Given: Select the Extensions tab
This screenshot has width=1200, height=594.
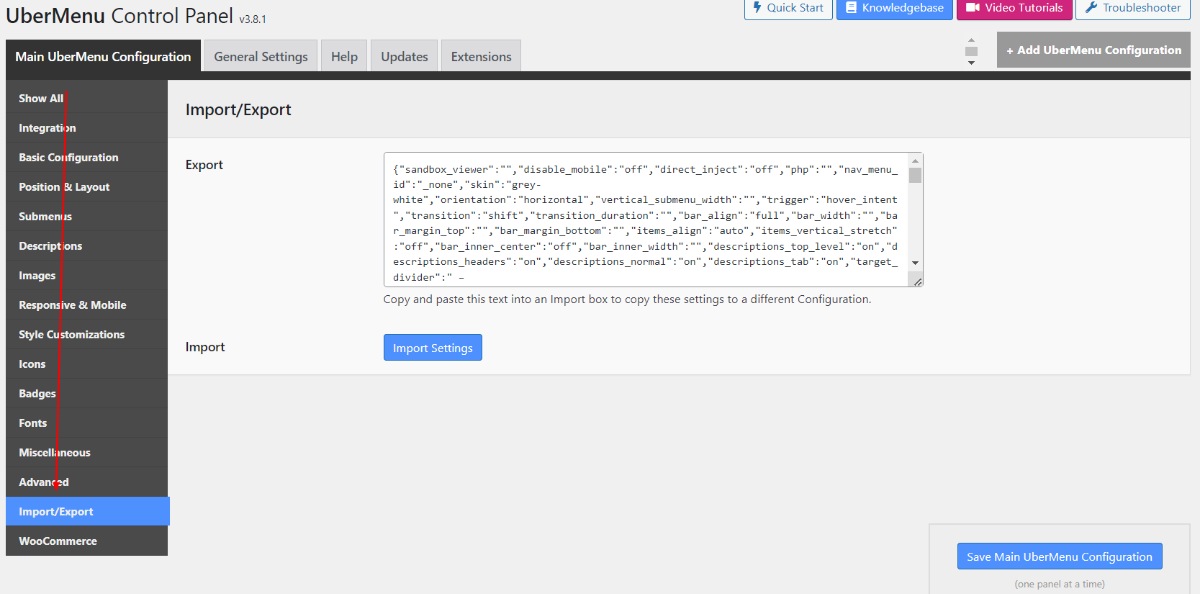Looking at the screenshot, I should point(481,57).
